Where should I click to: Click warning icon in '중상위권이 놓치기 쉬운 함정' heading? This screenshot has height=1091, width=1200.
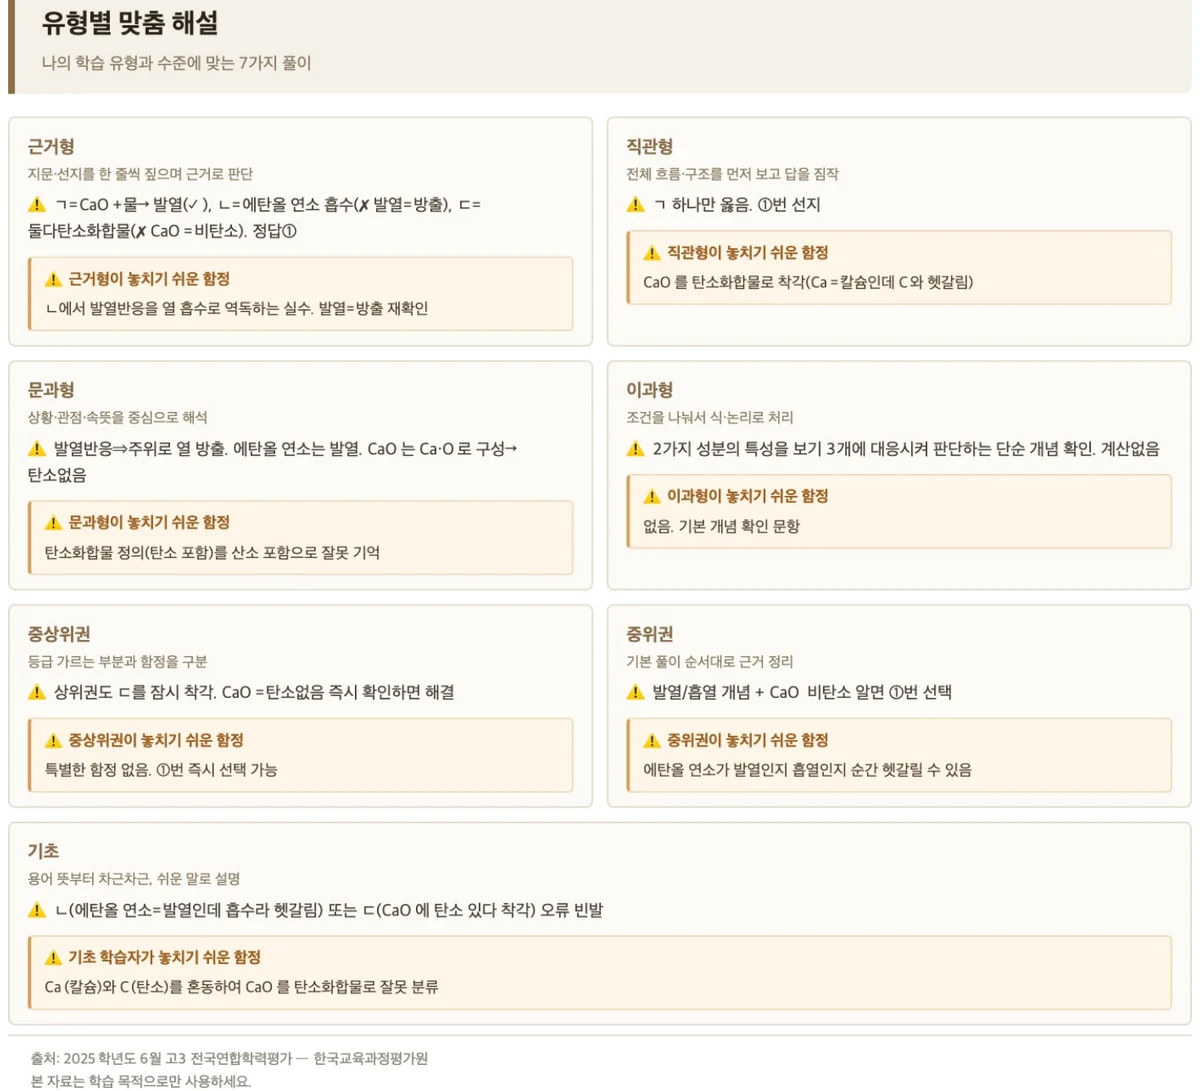point(54,740)
